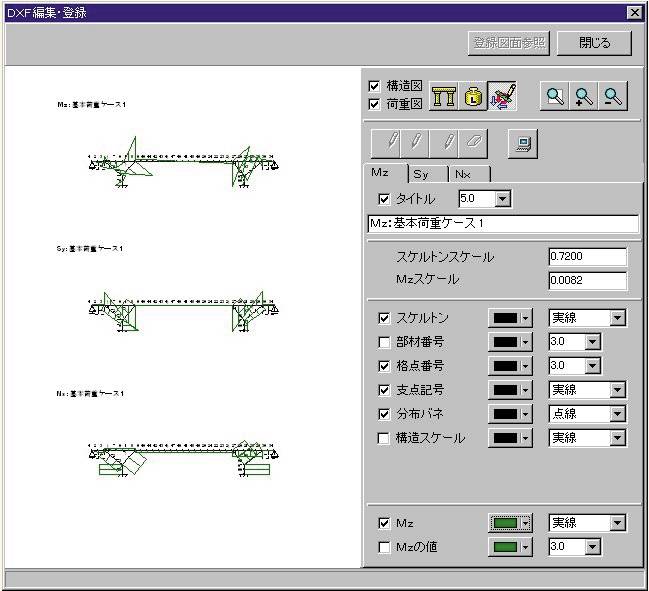
Task: Click the スケルトンスケール input field
Action: coord(587,257)
